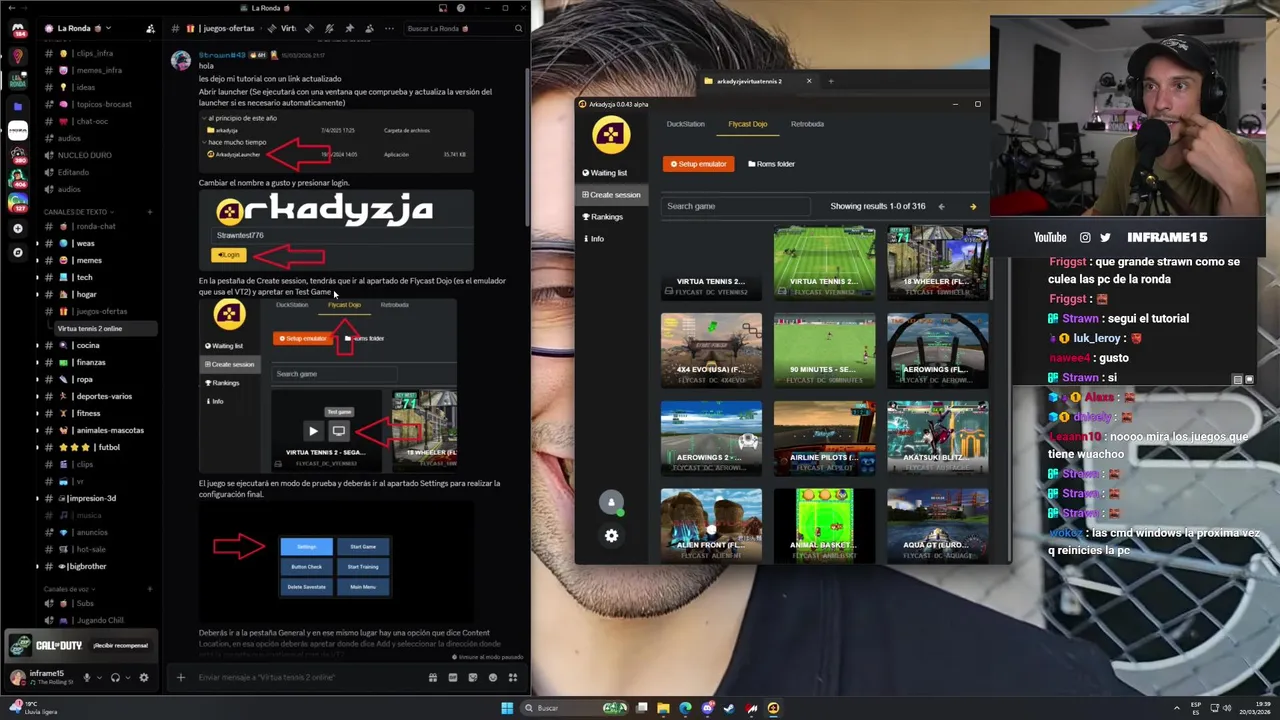This screenshot has height=720, width=1280.
Task: Click Buscar La Ronda search field
Action: [463, 28]
